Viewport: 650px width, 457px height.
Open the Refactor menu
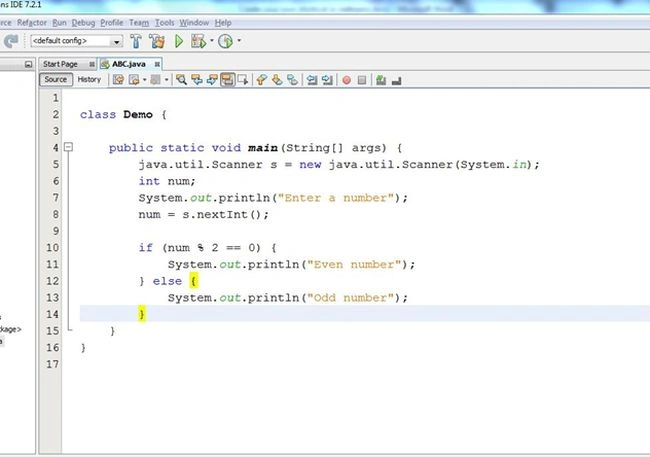[32, 23]
